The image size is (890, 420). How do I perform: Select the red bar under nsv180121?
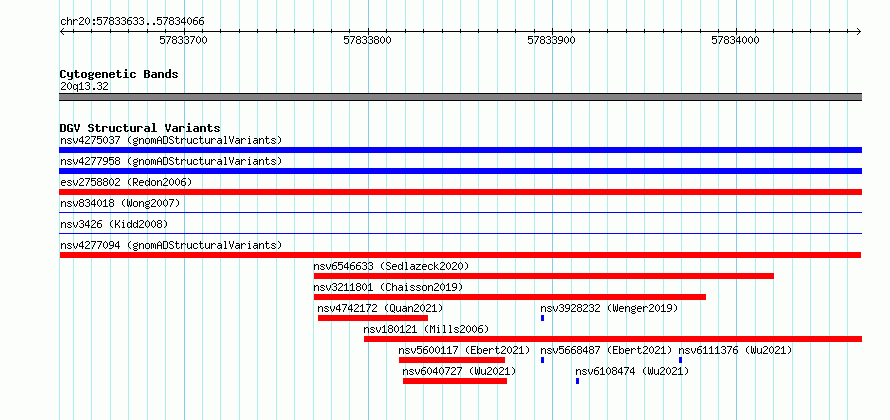point(613,339)
